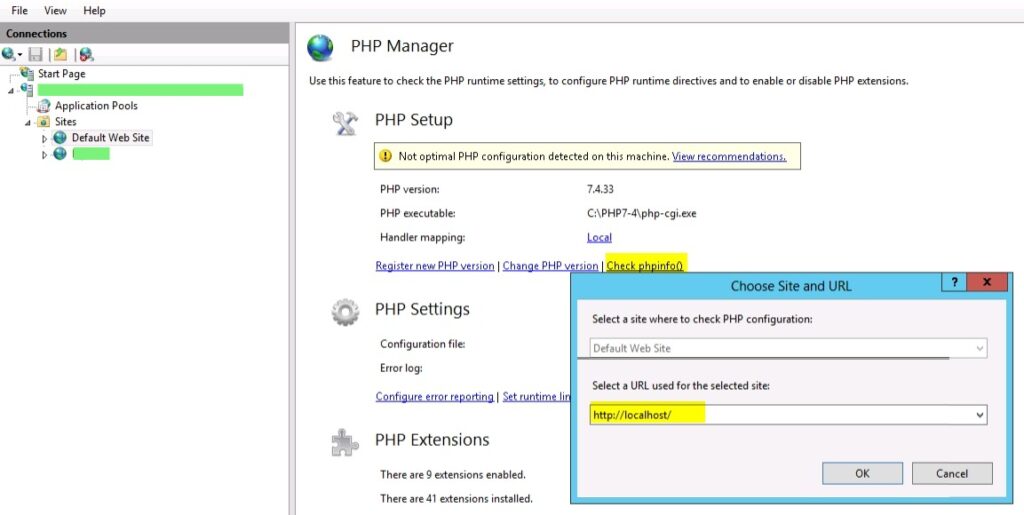The width and height of the screenshot is (1024, 515).
Task: Confirm the dialog with OK
Action: click(x=862, y=473)
